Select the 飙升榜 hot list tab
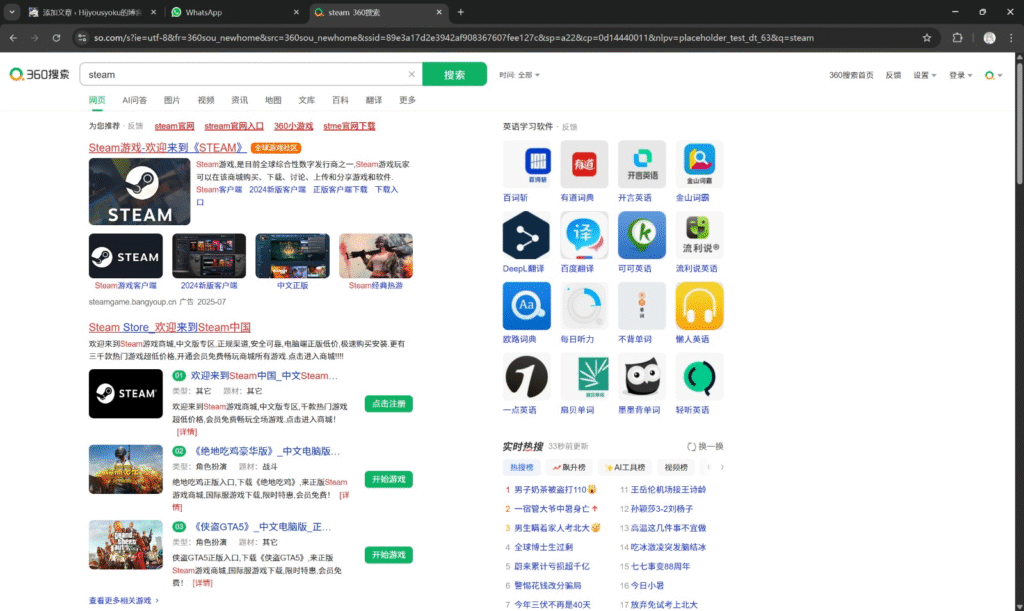 click(569, 467)
